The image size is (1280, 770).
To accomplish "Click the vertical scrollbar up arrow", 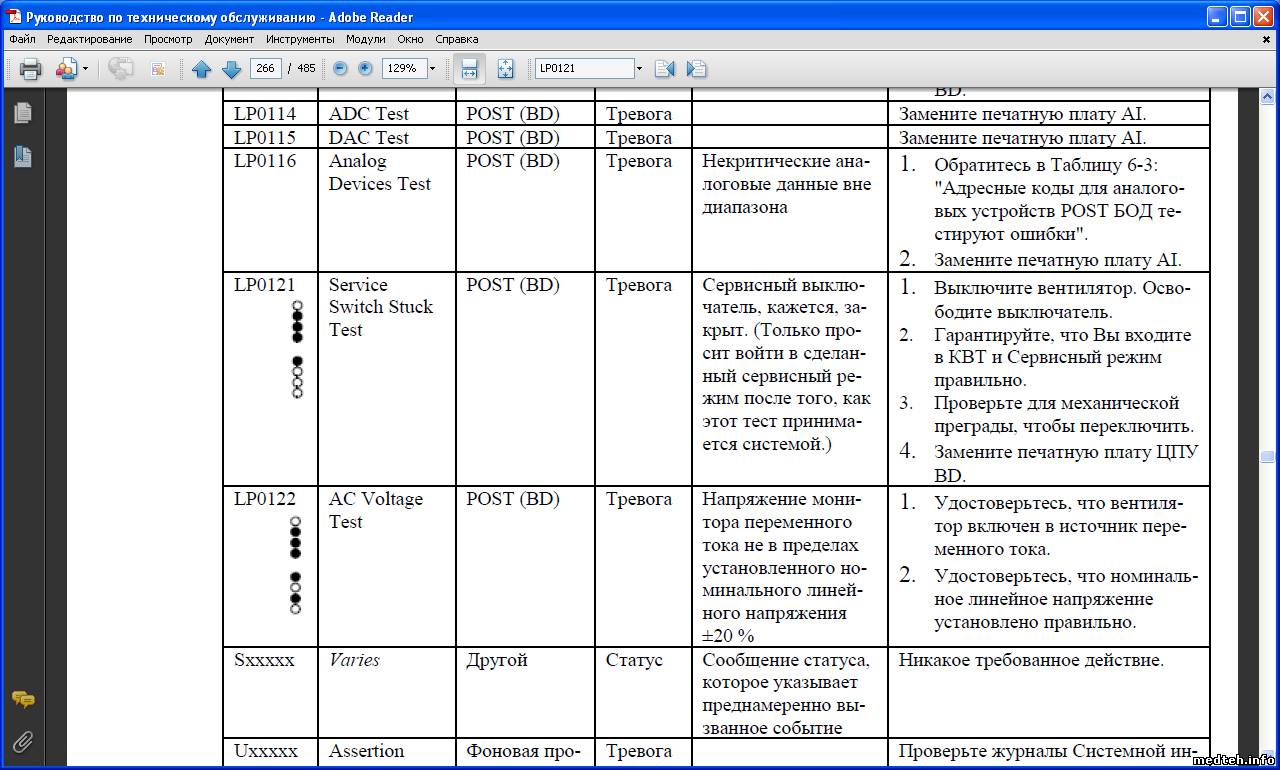I will pyautogui.click(x=1267, y=97).
